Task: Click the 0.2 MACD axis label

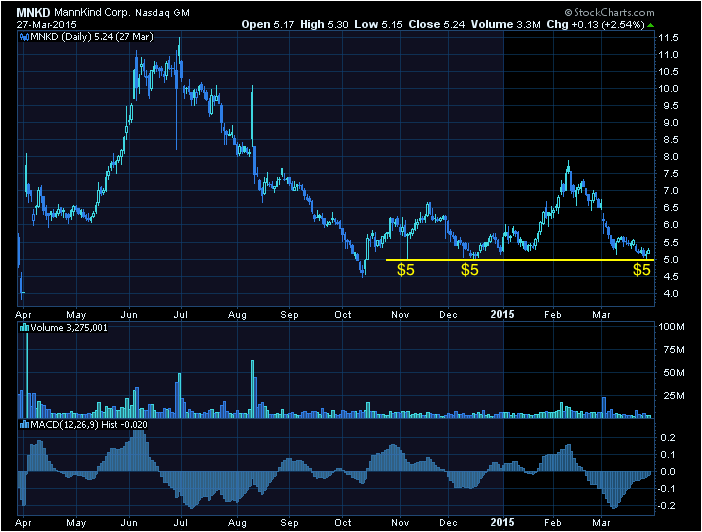Action: coord(668,438)
